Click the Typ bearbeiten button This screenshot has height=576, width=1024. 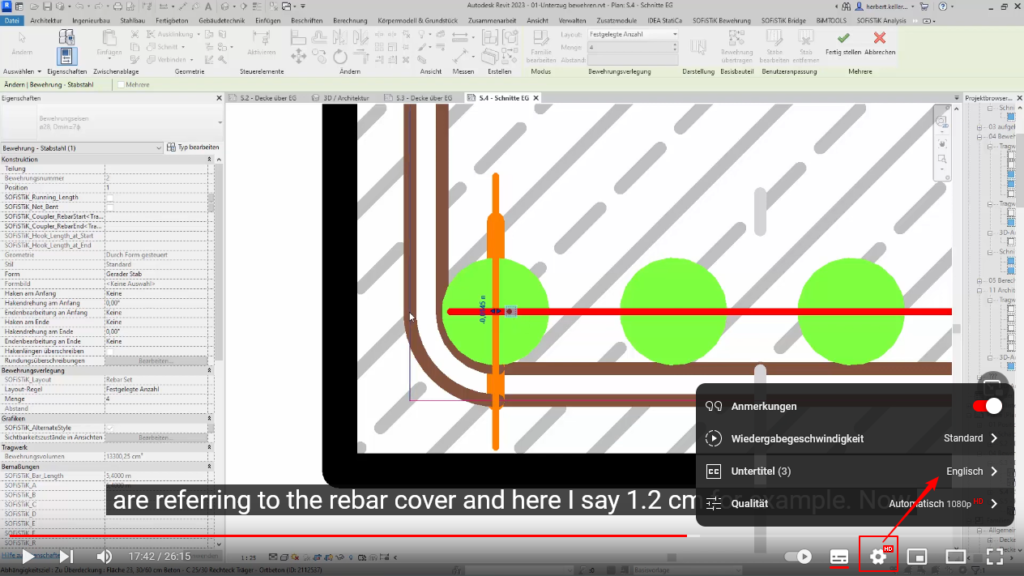193,148
